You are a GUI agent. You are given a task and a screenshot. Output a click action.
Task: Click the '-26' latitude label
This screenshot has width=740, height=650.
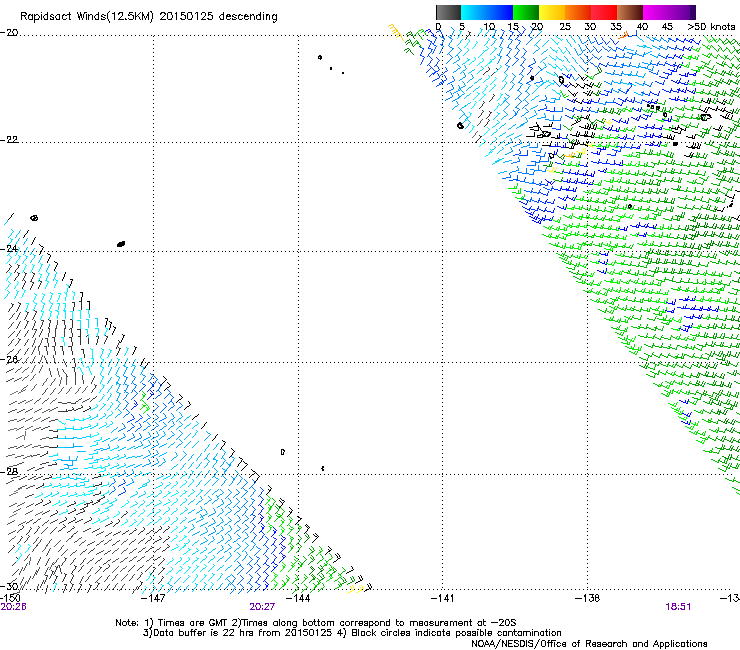[9, 359]
